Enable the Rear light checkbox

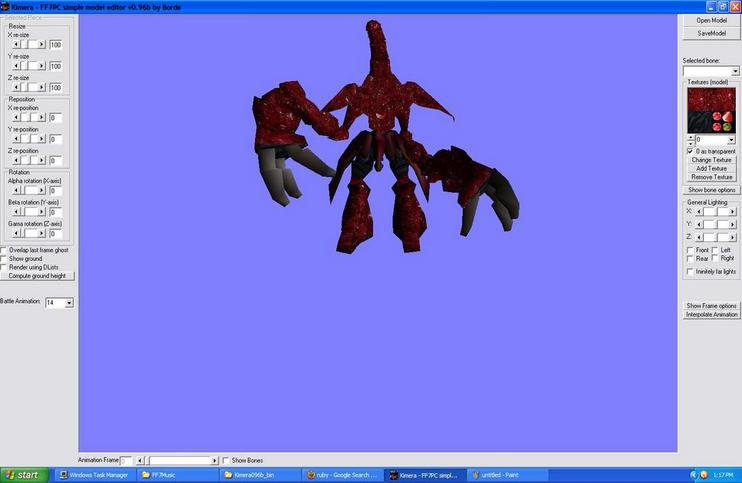[690, 258]
